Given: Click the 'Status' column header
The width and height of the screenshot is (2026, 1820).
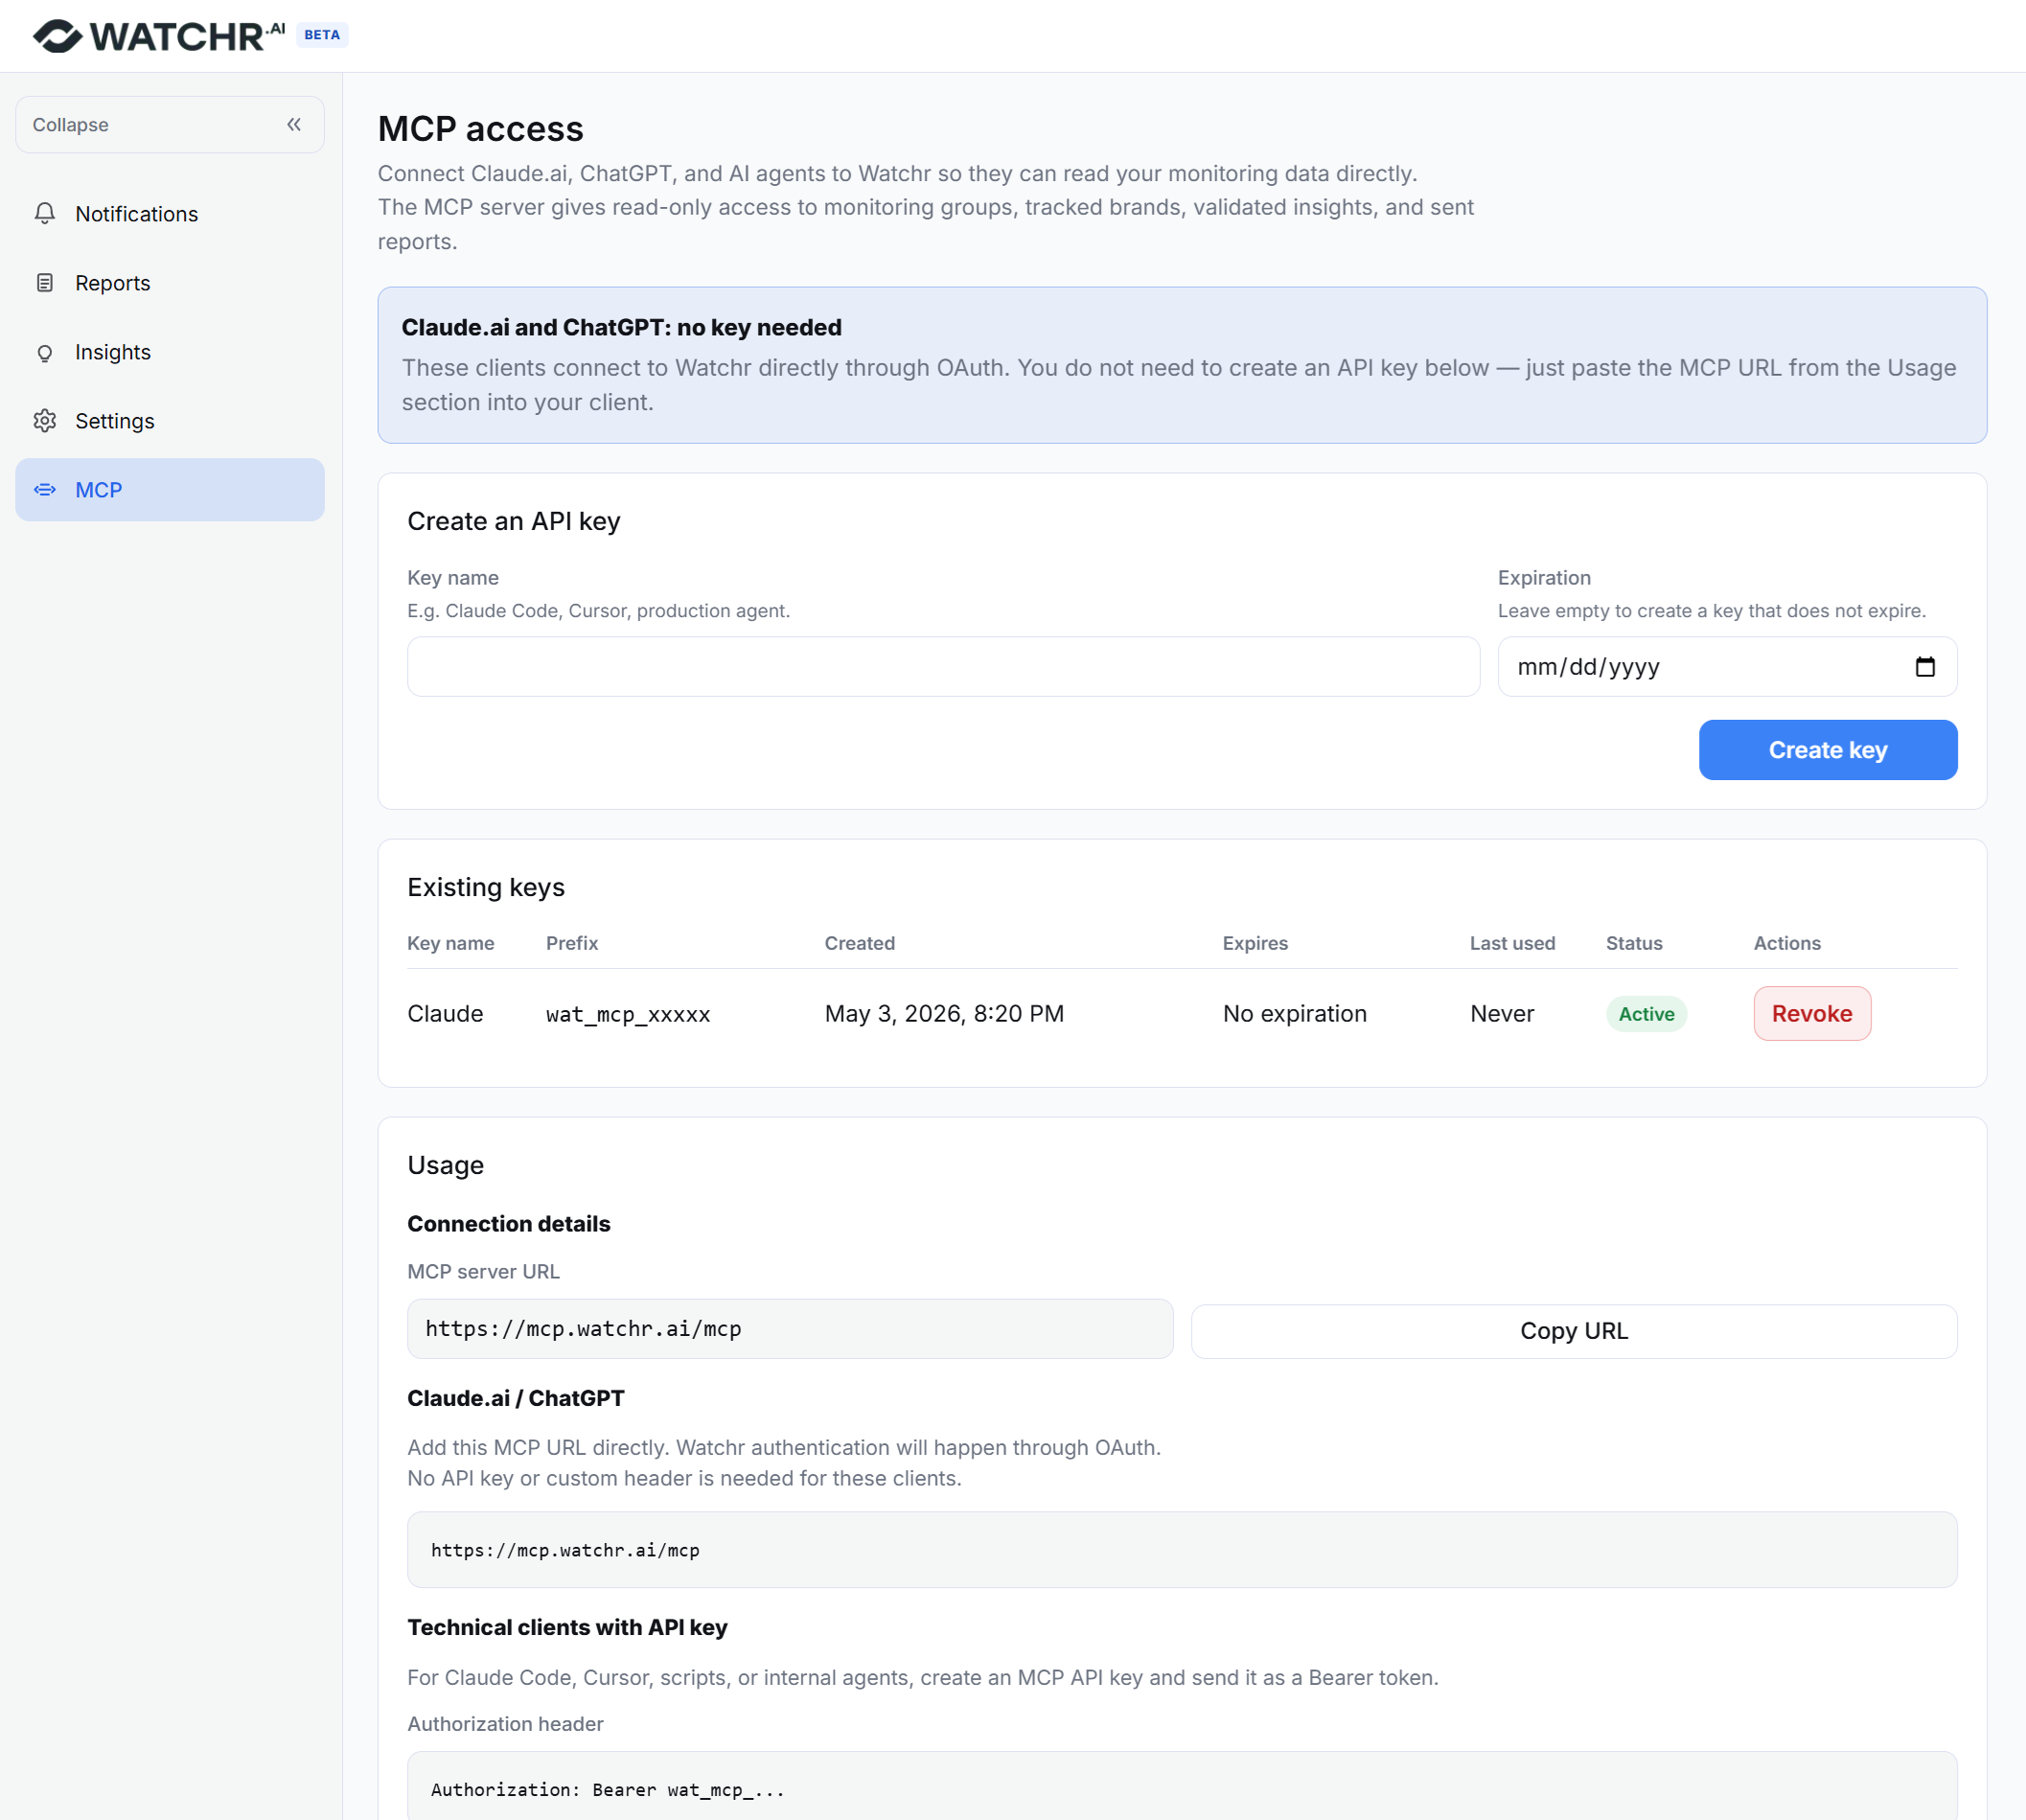Looking at the screenshot, I should click(x=1634, y=943).
